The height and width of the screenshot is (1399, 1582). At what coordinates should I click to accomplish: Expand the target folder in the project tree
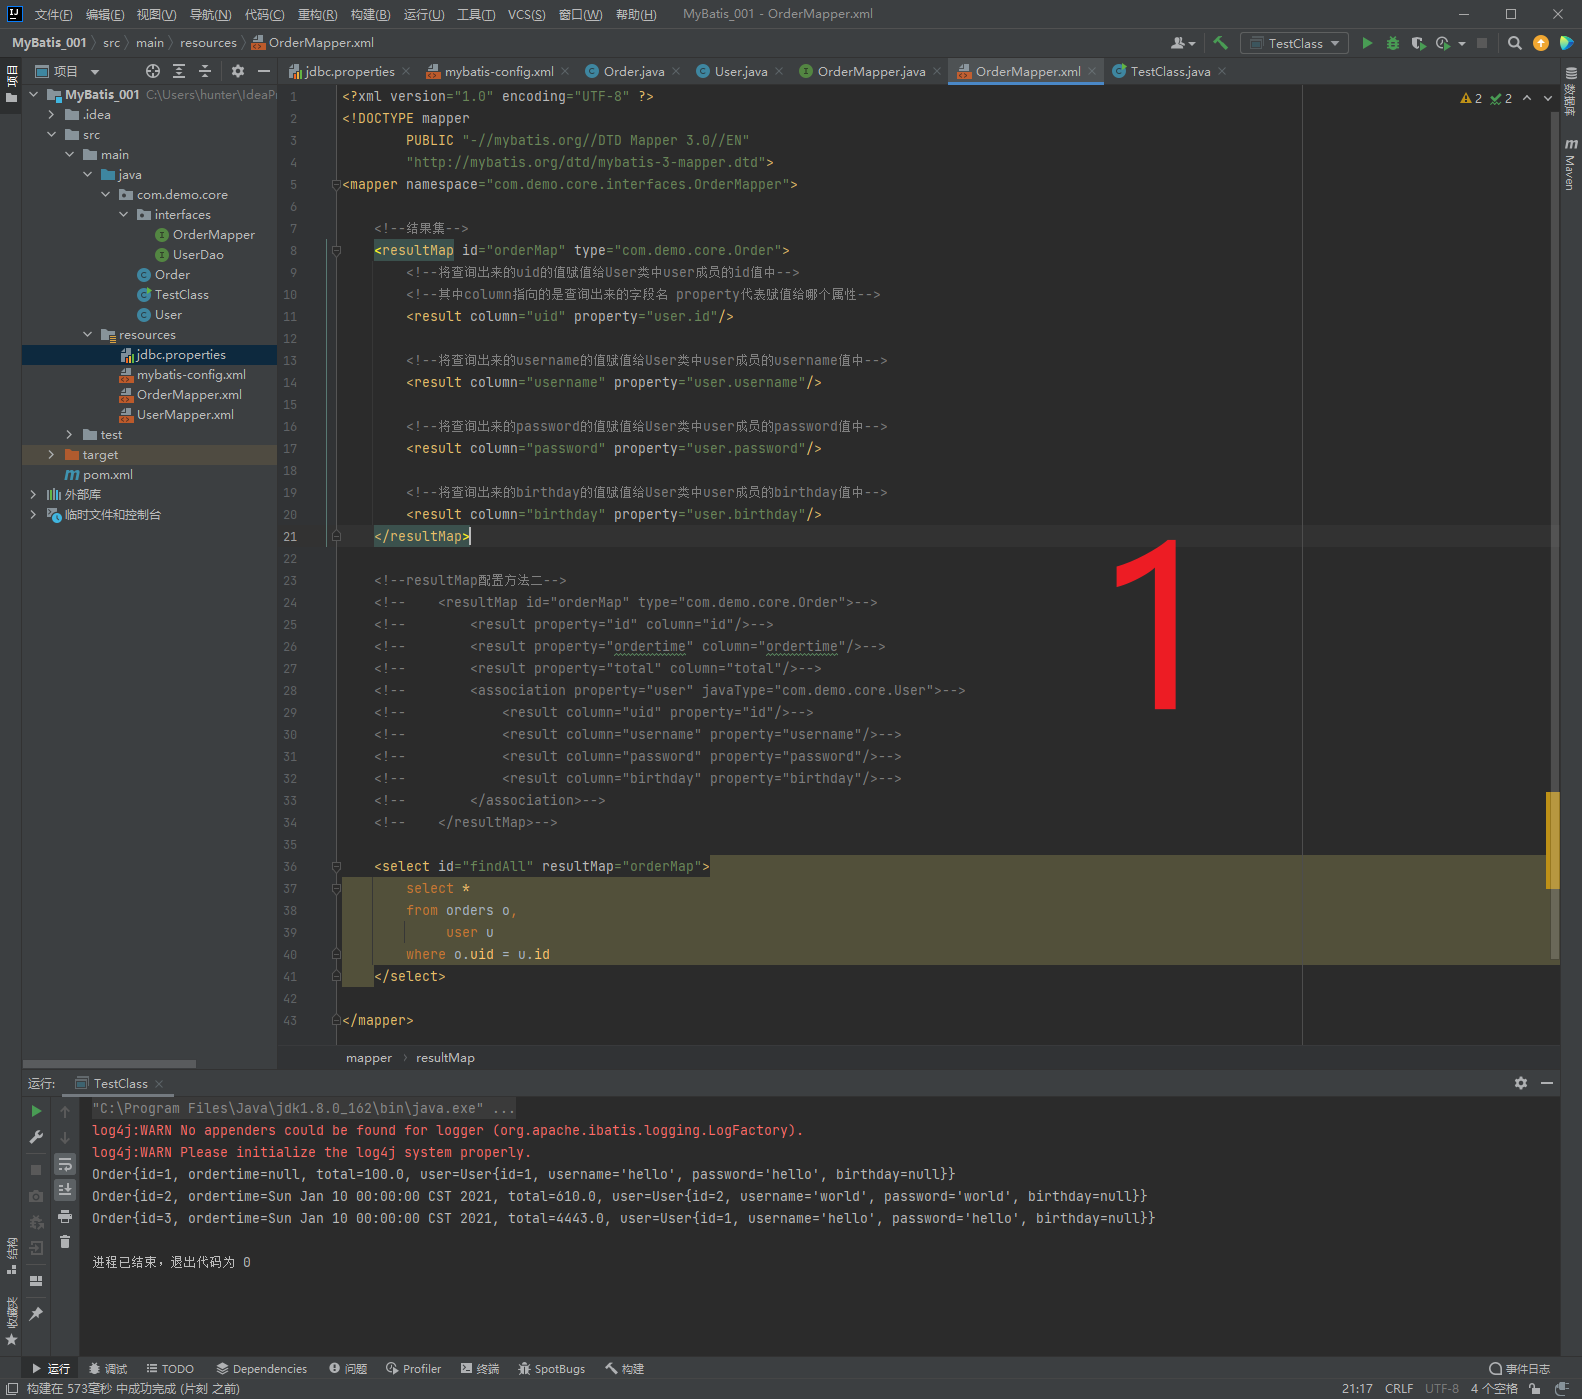51,455
